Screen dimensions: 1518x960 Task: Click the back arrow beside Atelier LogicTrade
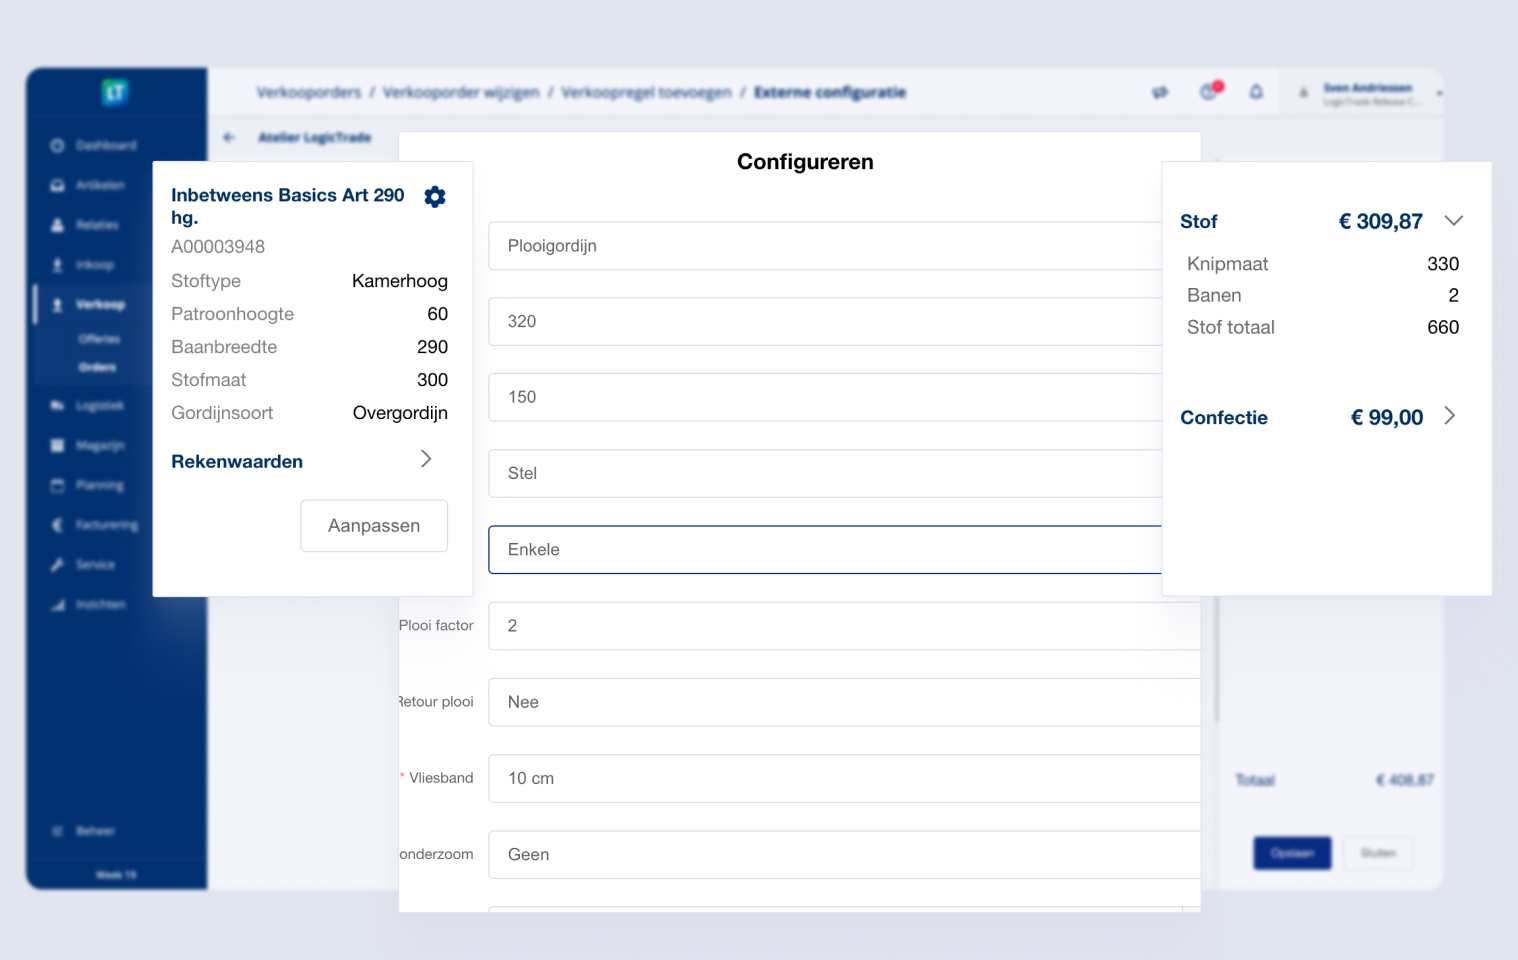(229, 138)
